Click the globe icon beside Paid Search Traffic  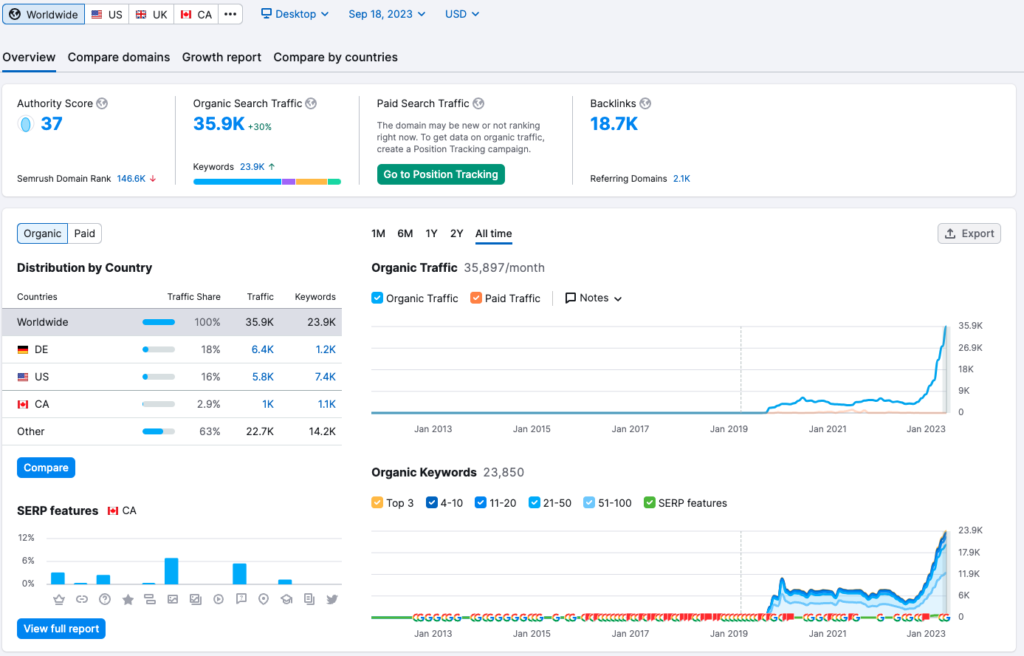478,103
